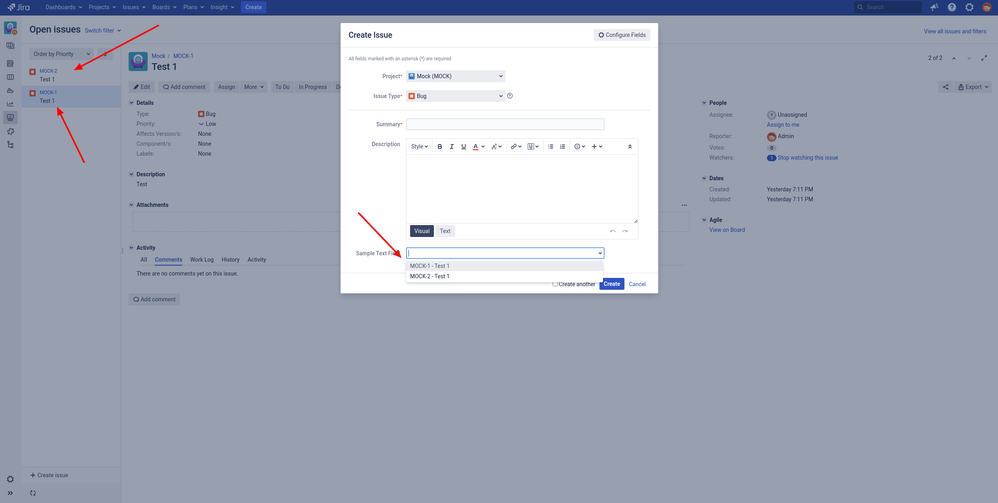Viewport: 998px width, 503px height.
Task: Open the Style dropdown in editor
Action: tap(419, 146)
